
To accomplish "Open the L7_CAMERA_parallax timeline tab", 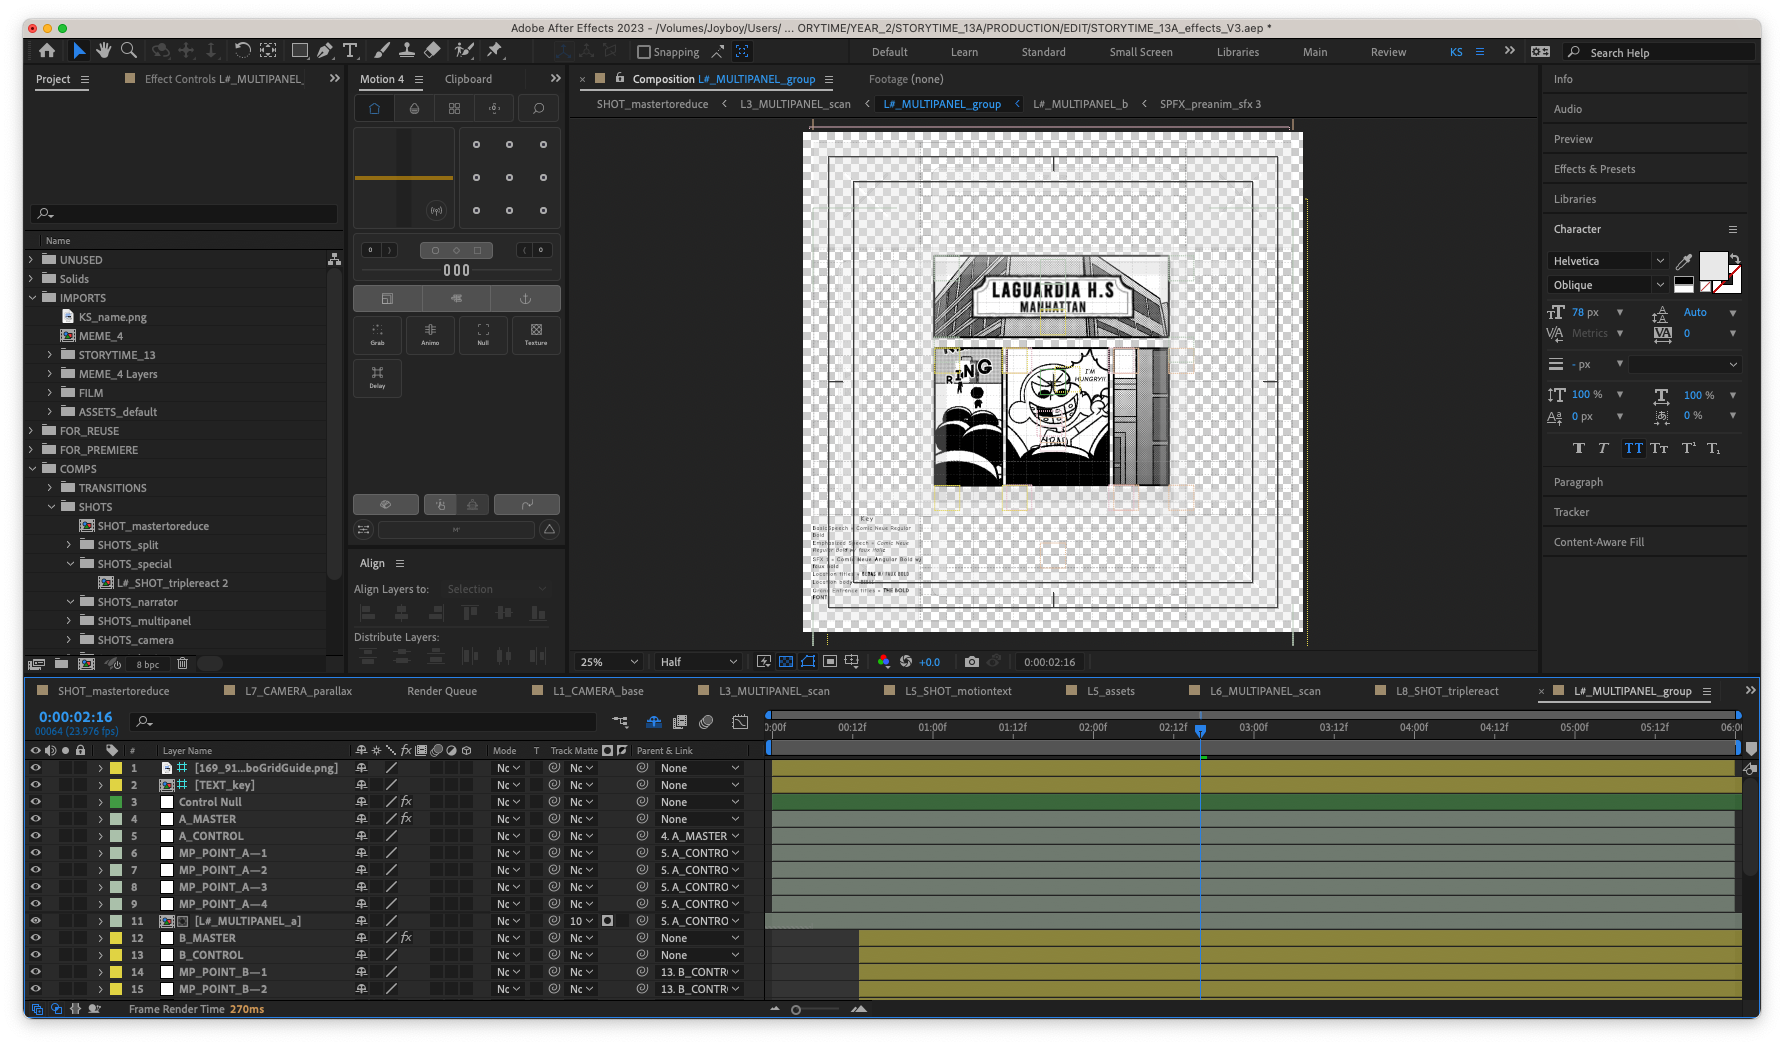I will (298, 691).
